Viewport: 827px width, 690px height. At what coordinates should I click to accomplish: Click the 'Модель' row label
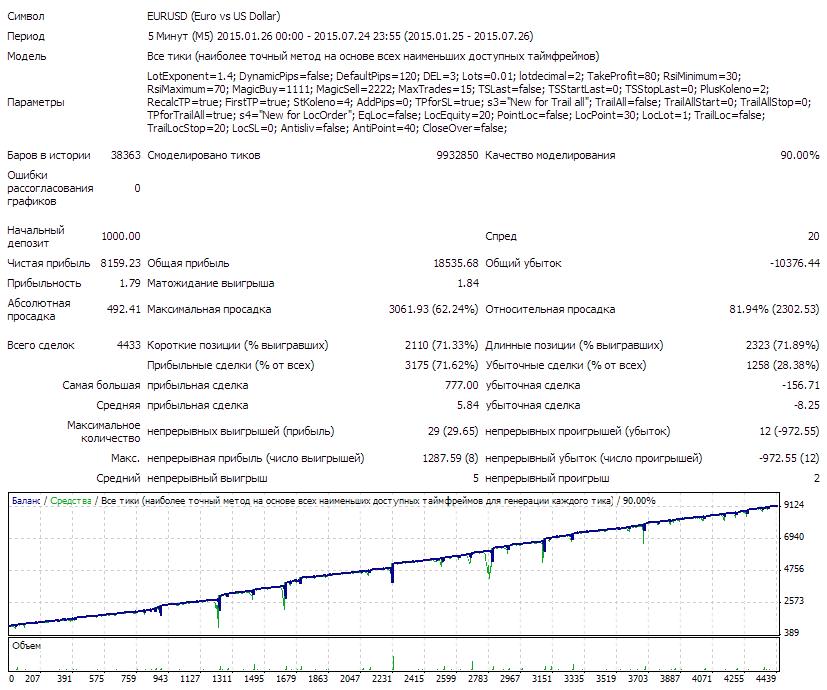pyautogui.click(x=26, y=56)
